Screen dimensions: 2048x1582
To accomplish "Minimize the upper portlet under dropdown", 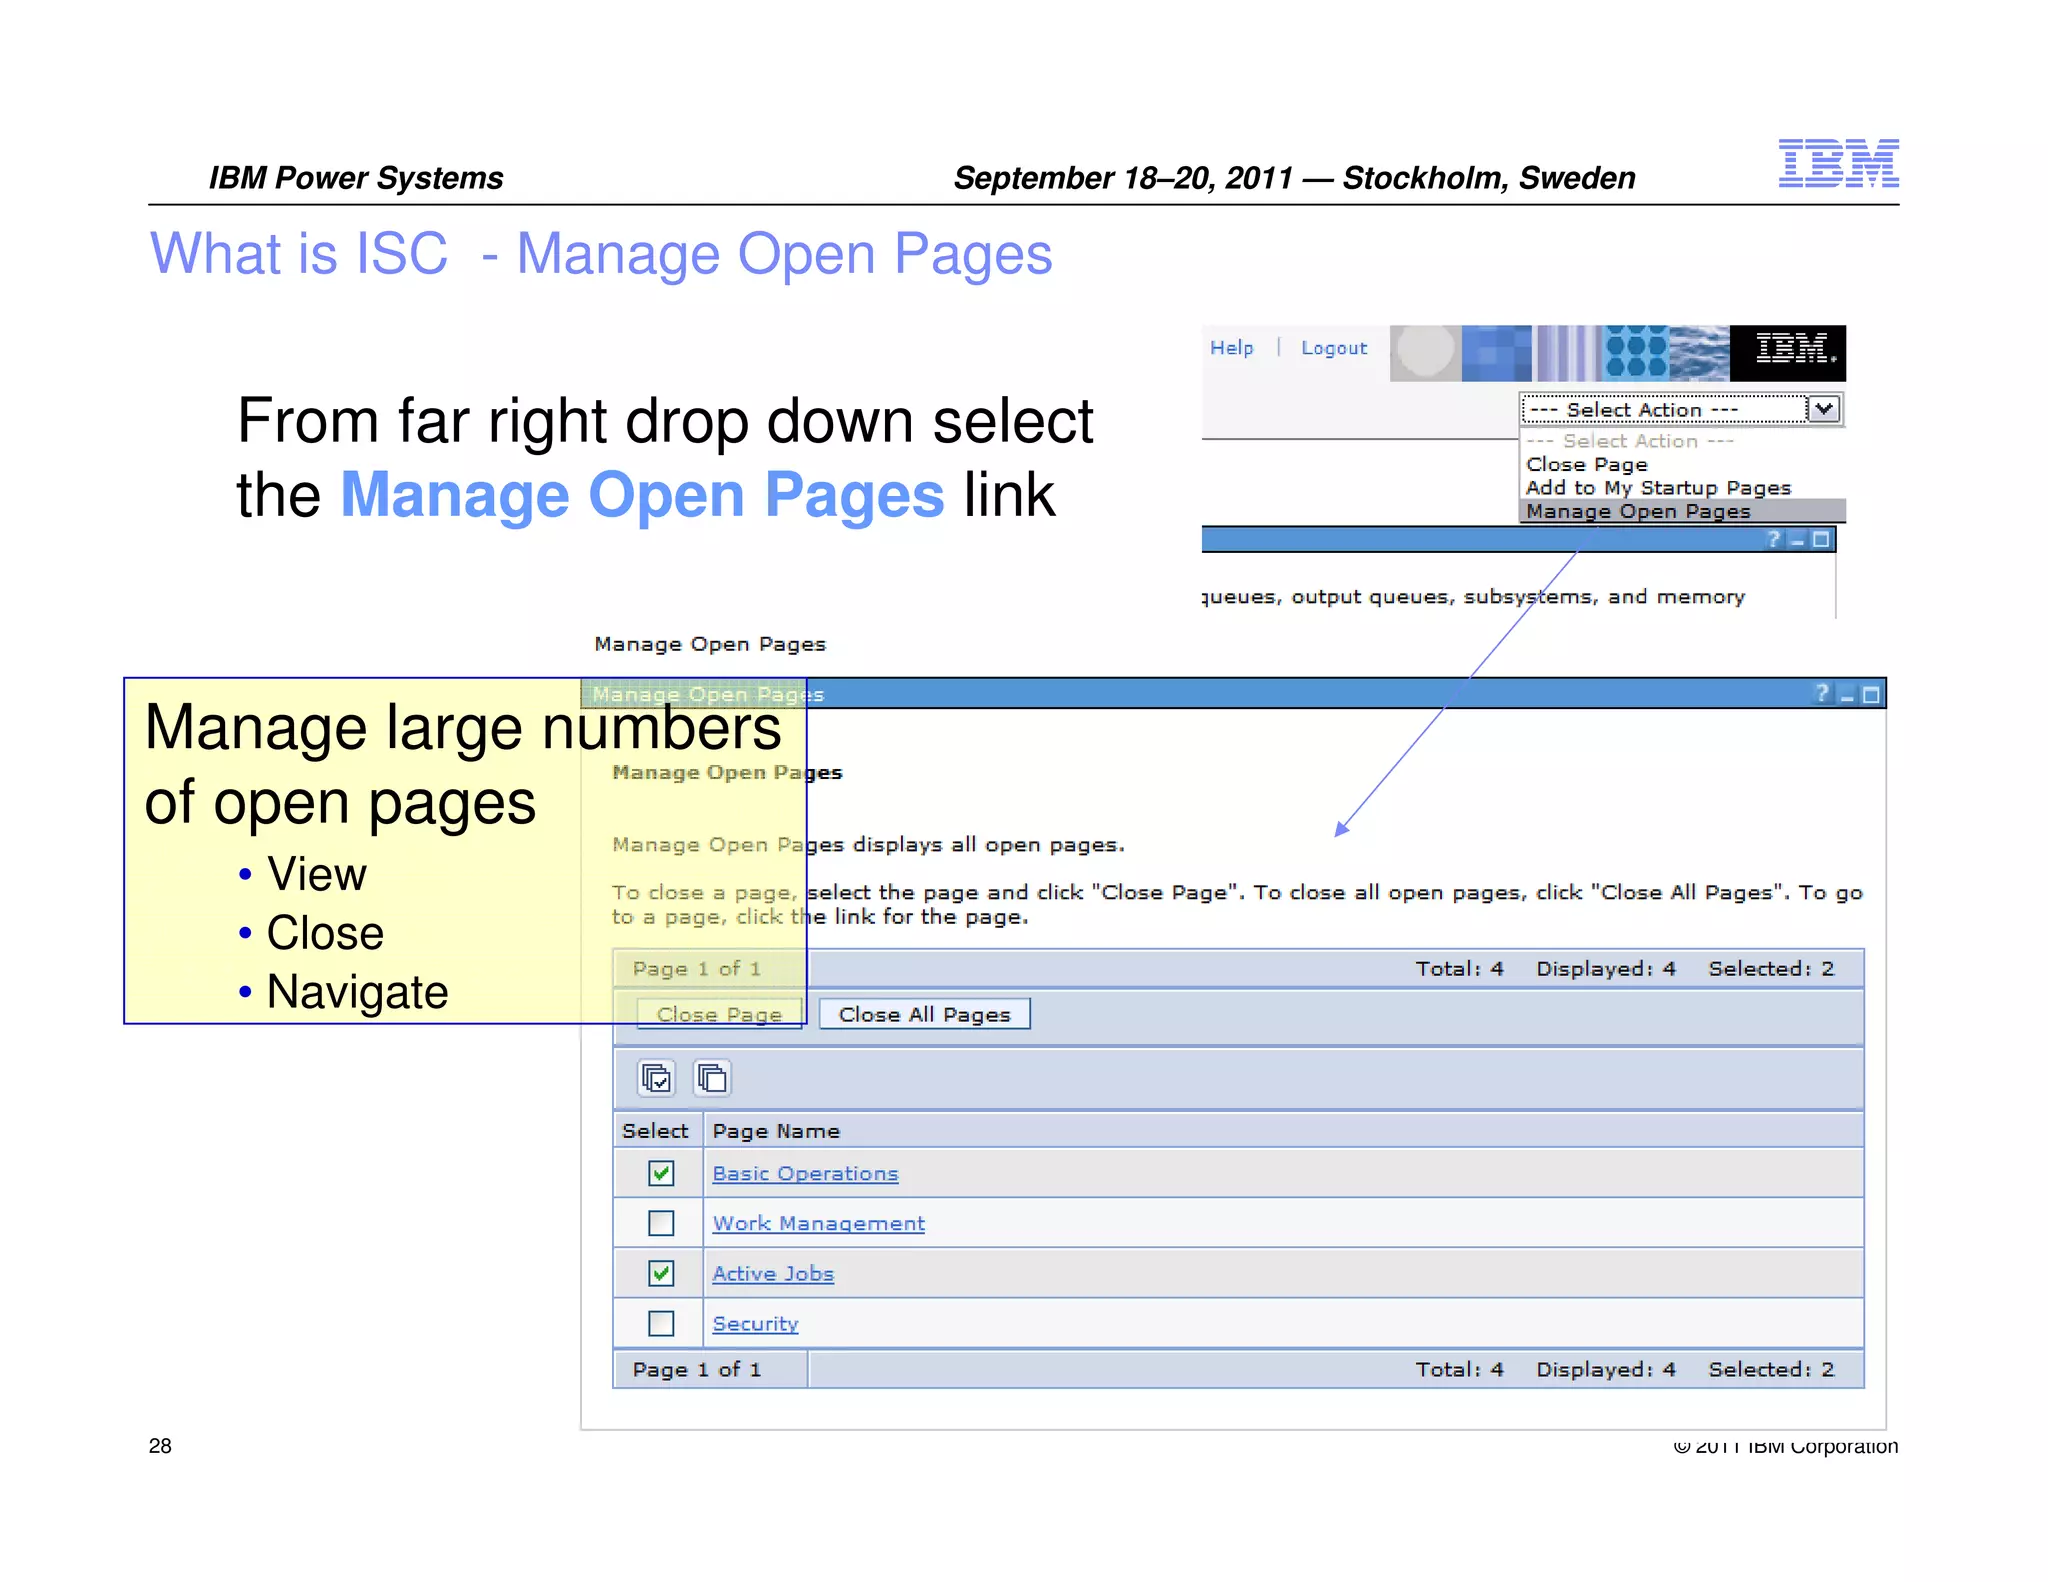I will pyautogui.click(x=1797, y=540).
